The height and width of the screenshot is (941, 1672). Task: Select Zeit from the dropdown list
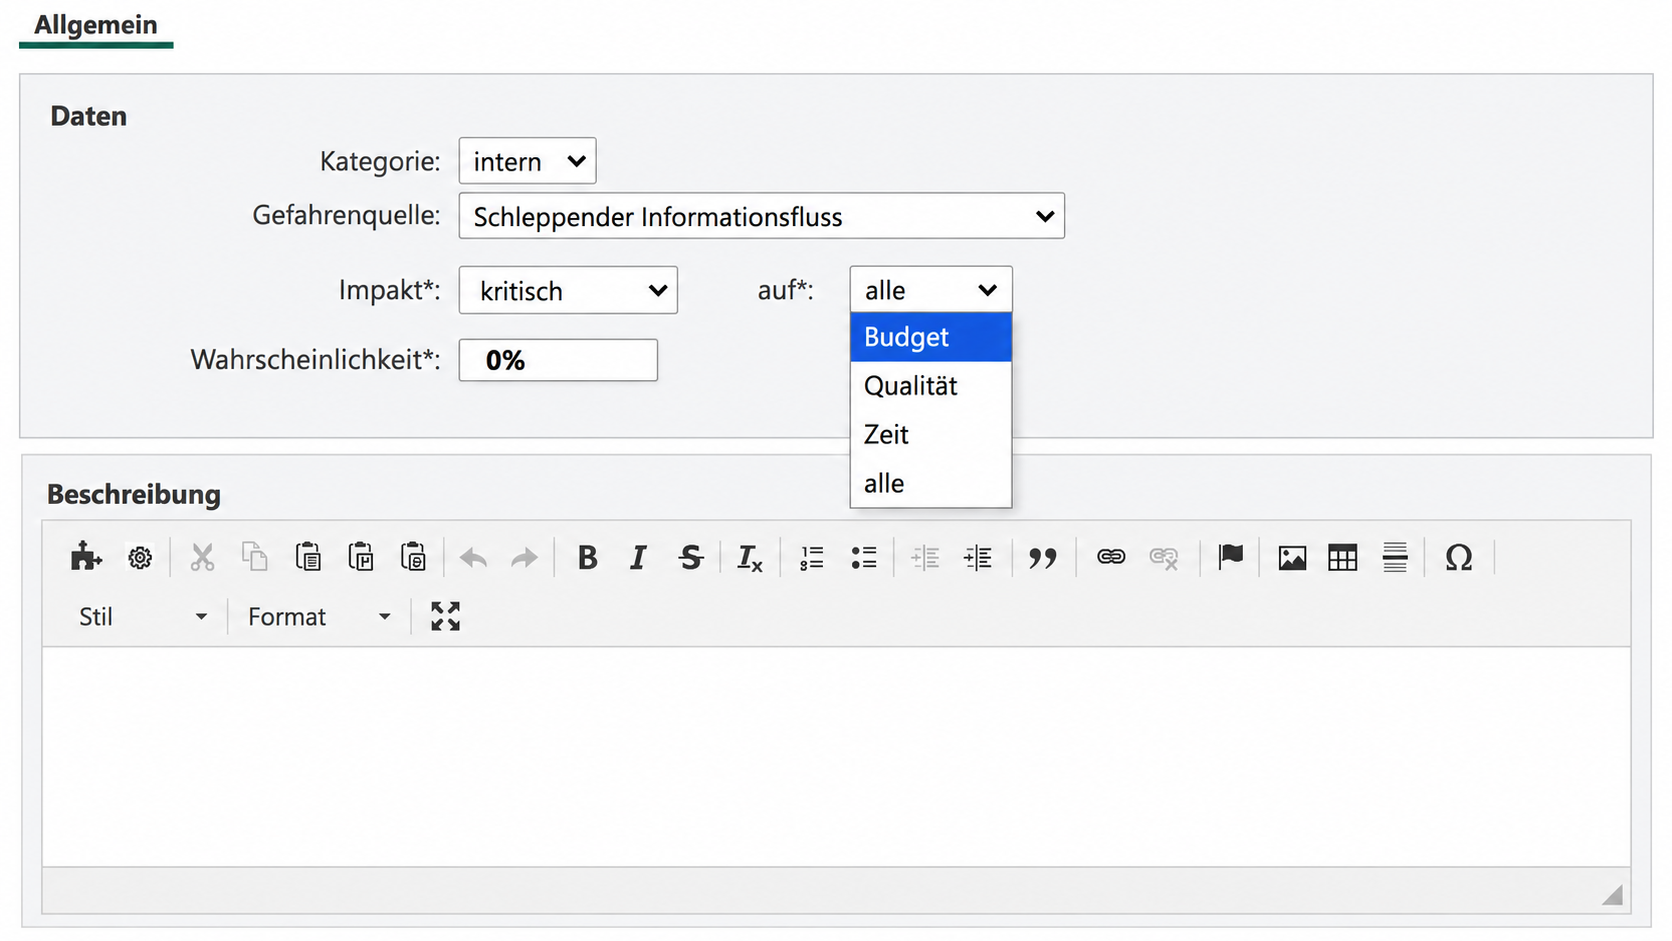click(x=931, y=435)
